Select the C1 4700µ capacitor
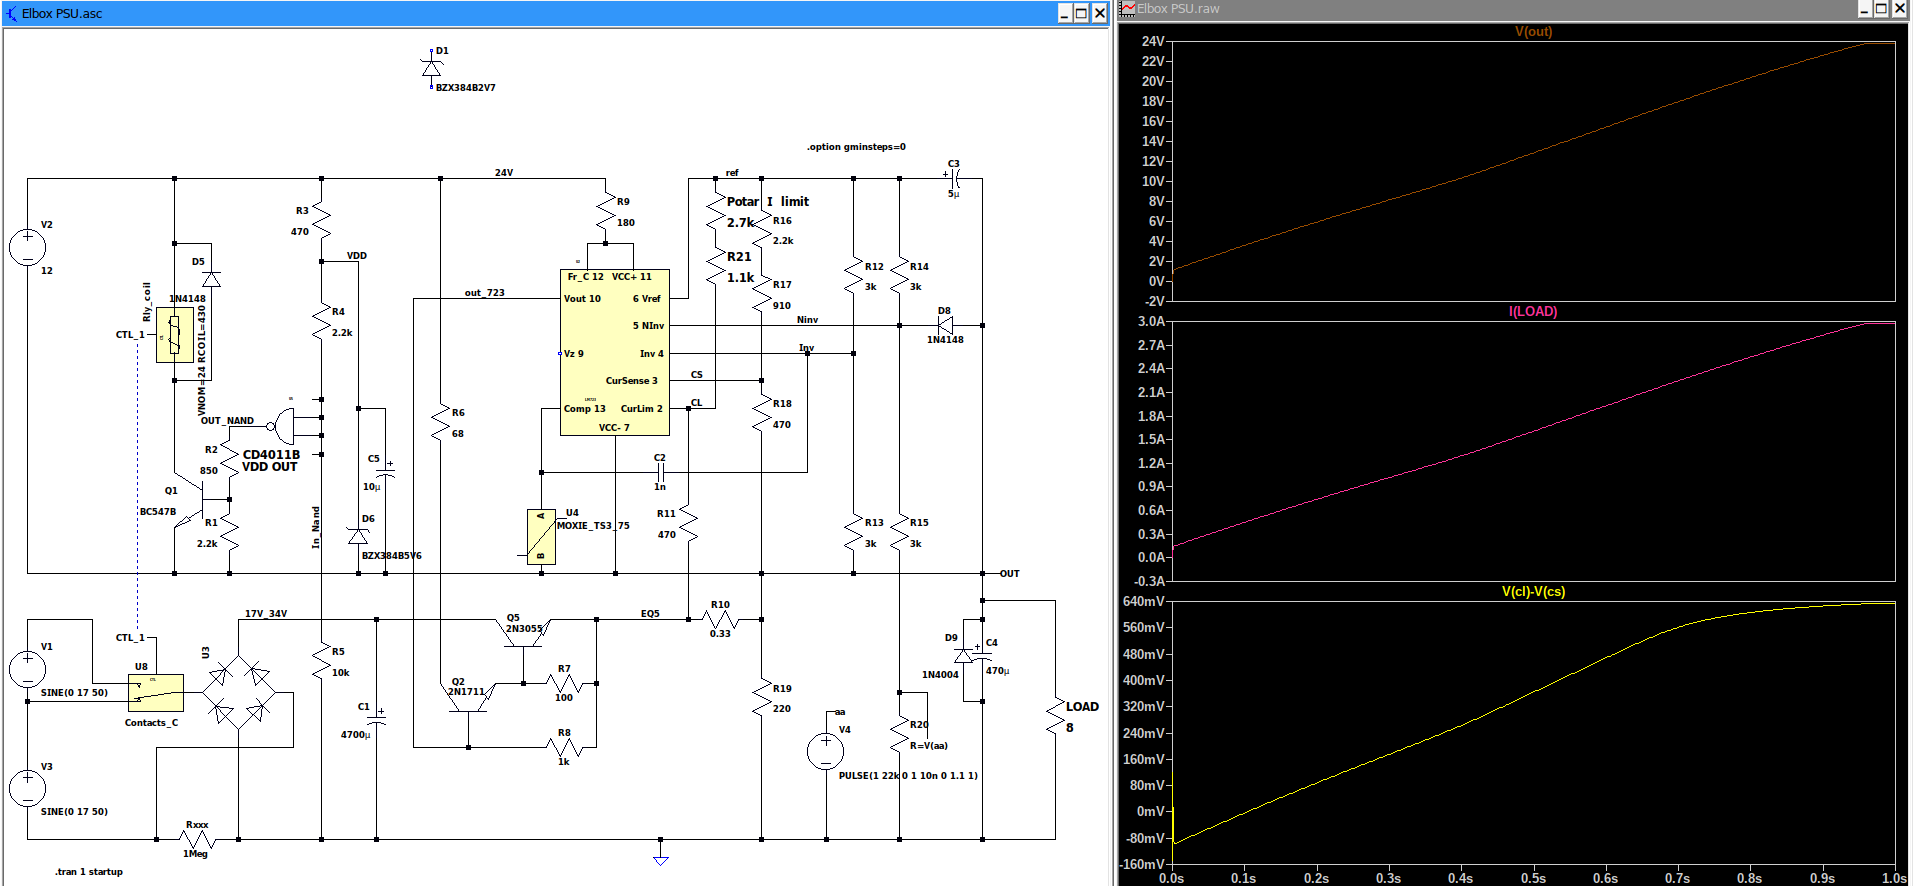The image size is (1913, 886). (377, 718)
